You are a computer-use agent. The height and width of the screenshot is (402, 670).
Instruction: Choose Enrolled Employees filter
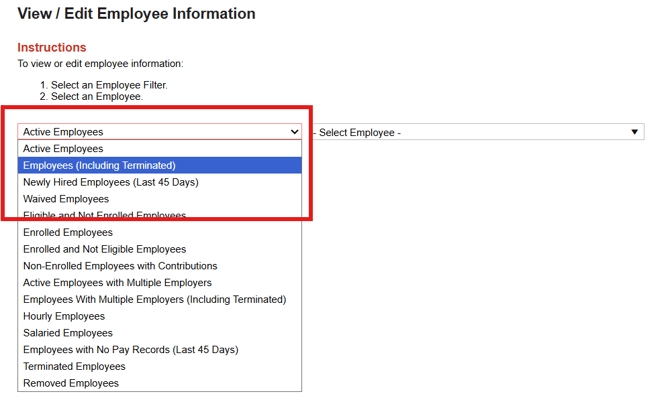point(68,232)
